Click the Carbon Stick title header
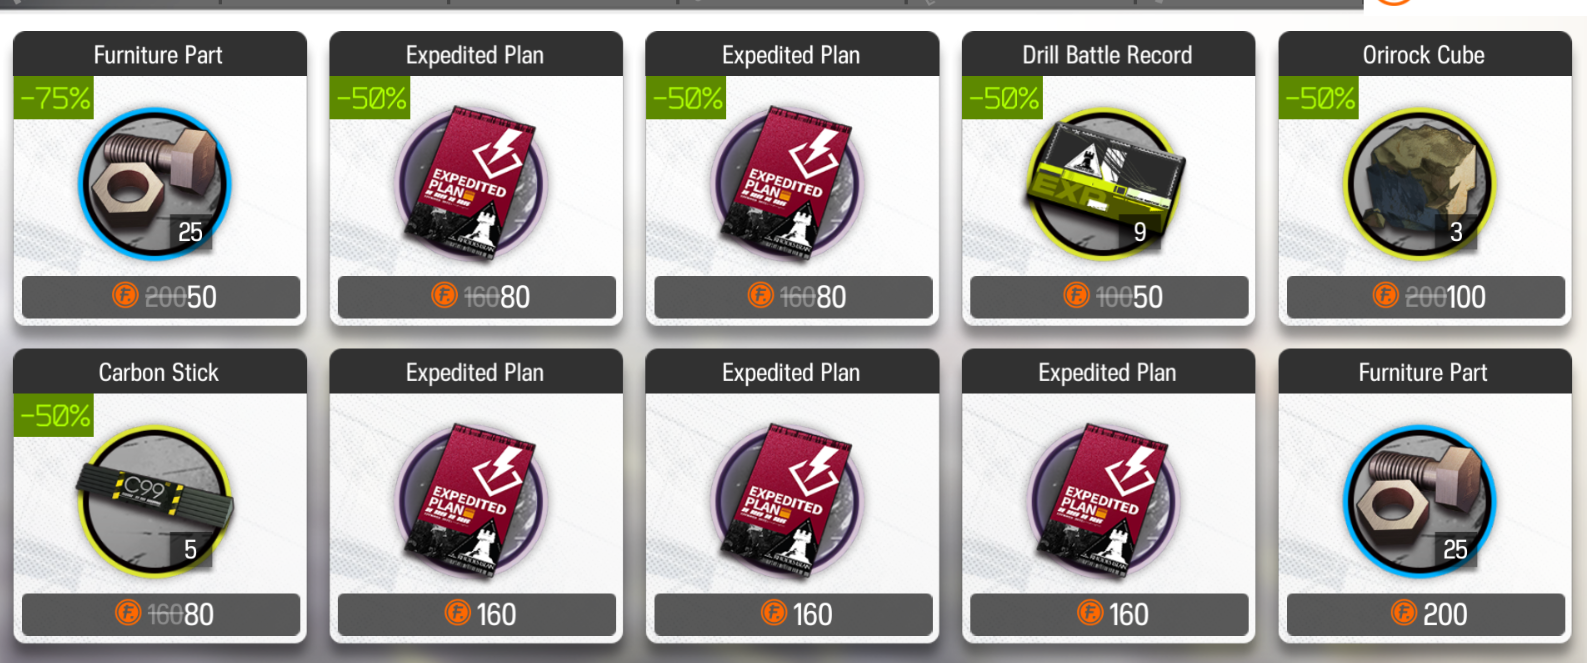Image resolution: width=1587 pixels, height=663 pixels. click(159, 371)
